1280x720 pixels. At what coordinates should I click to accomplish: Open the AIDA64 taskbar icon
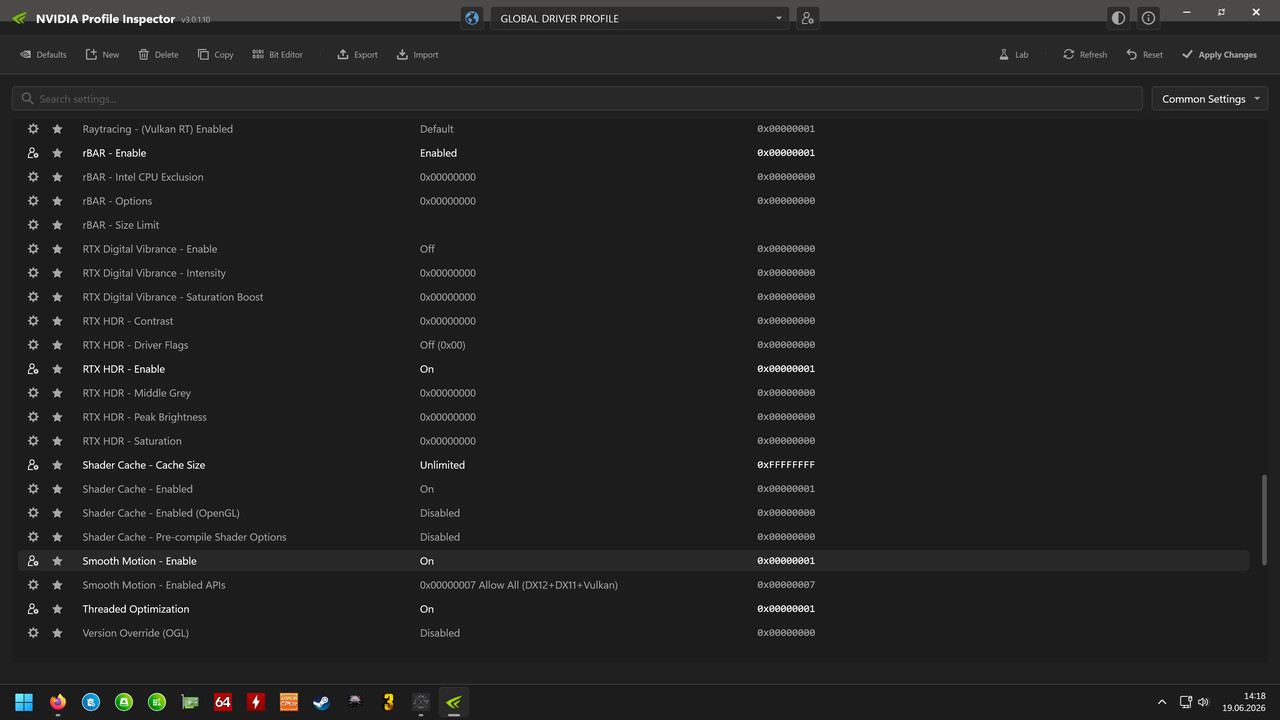(223, 702)
